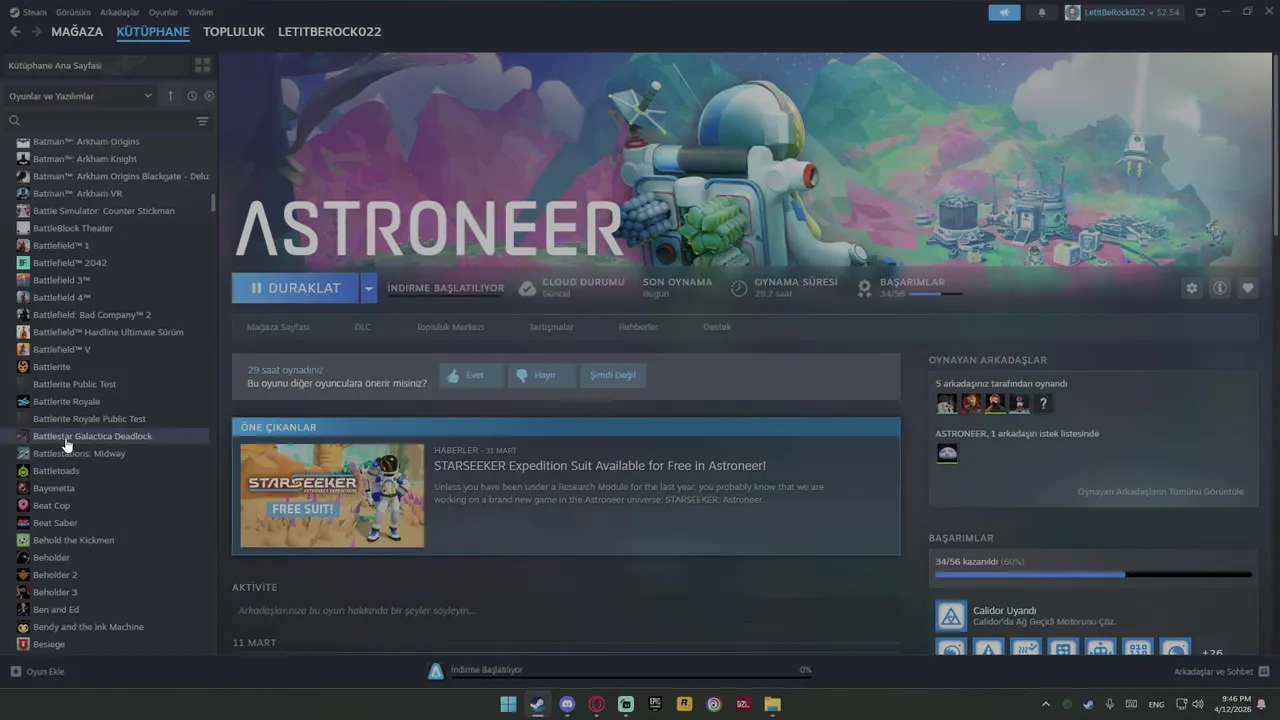Go back with the left arrow
The image size is (1280, 720).
click(x=15, y=31)
